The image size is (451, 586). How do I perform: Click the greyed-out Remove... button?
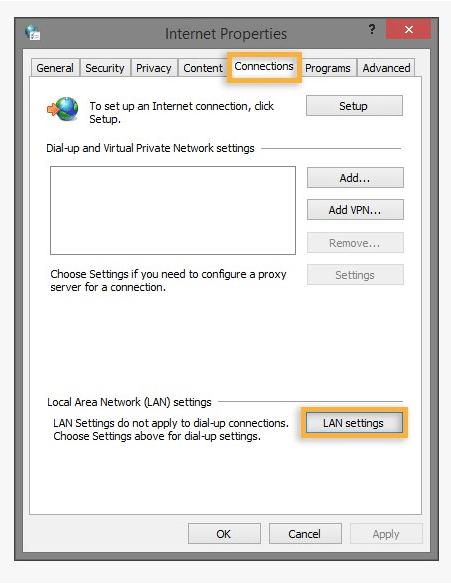(355, 243)
